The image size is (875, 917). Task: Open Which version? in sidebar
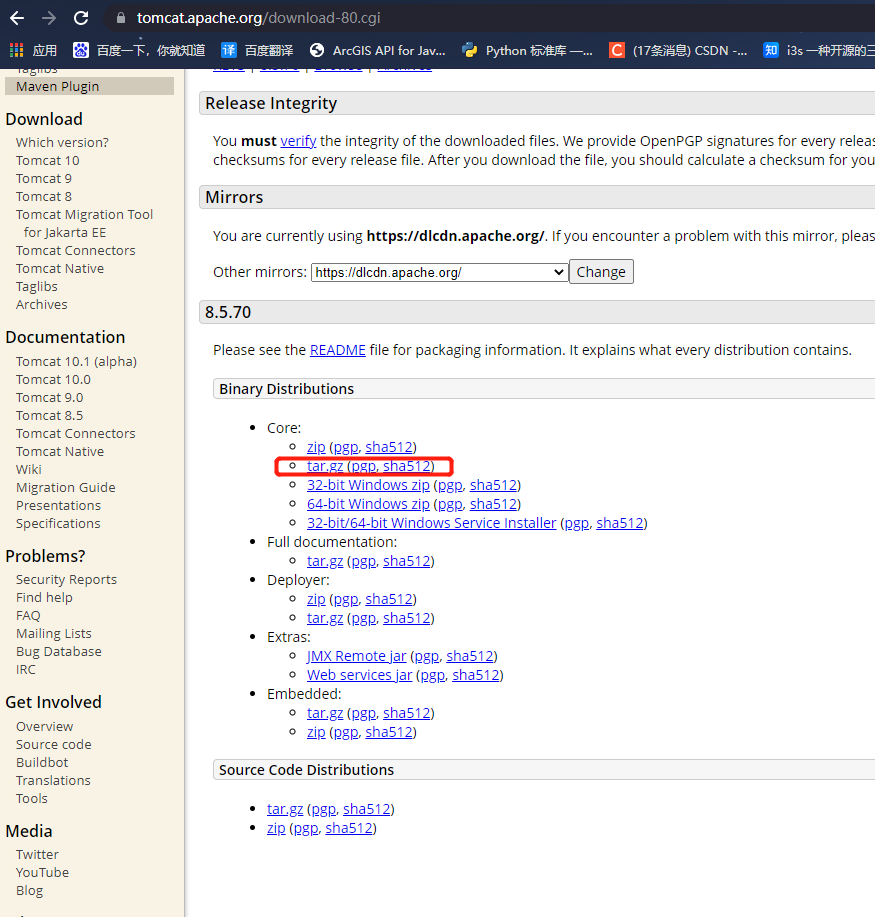[62, 142]
